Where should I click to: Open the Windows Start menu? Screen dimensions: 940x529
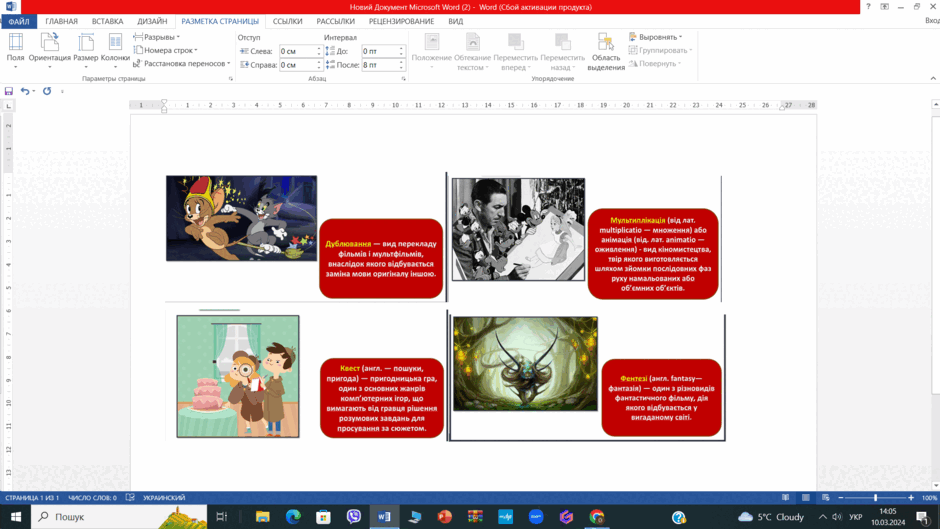tap(16, 516)
